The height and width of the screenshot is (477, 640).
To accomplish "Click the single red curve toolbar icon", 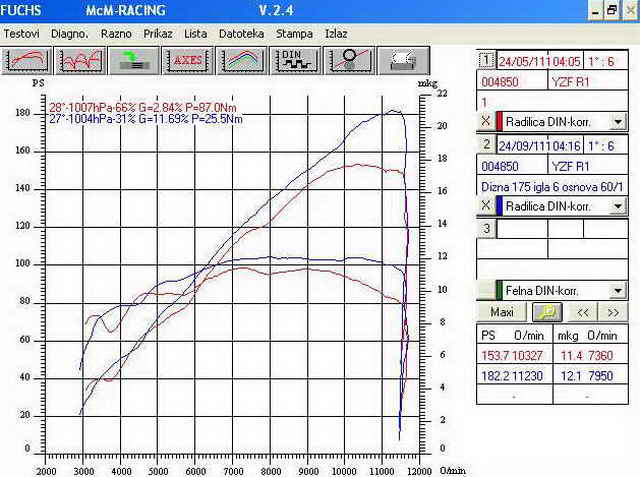I will 27,59.
